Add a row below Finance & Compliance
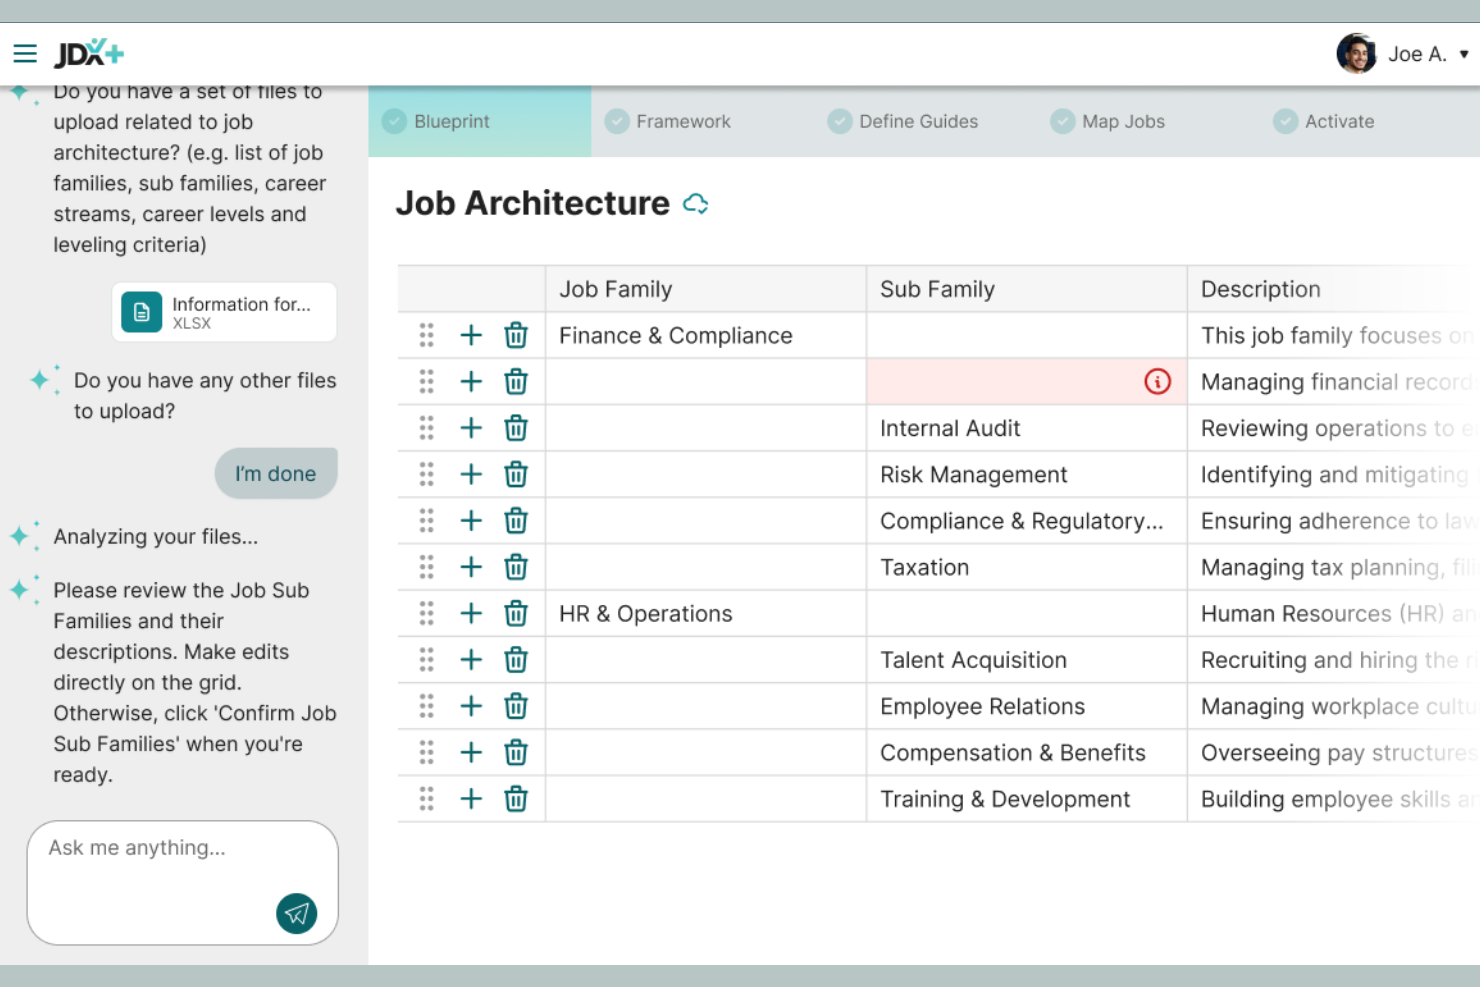 click(471, 335)
